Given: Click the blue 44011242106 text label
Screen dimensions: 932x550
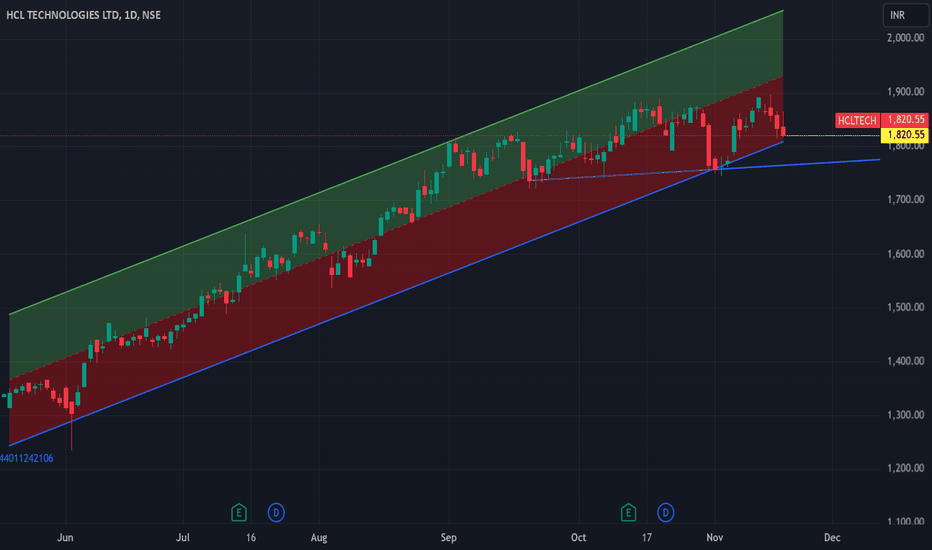Looking at the screenshot, I should (27, 458).
